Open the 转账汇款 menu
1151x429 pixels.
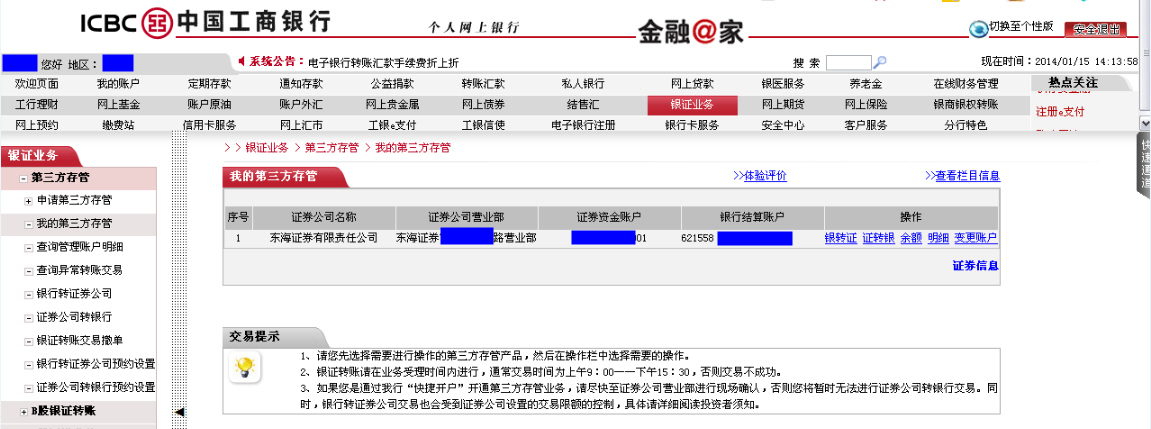click(483, 84)
